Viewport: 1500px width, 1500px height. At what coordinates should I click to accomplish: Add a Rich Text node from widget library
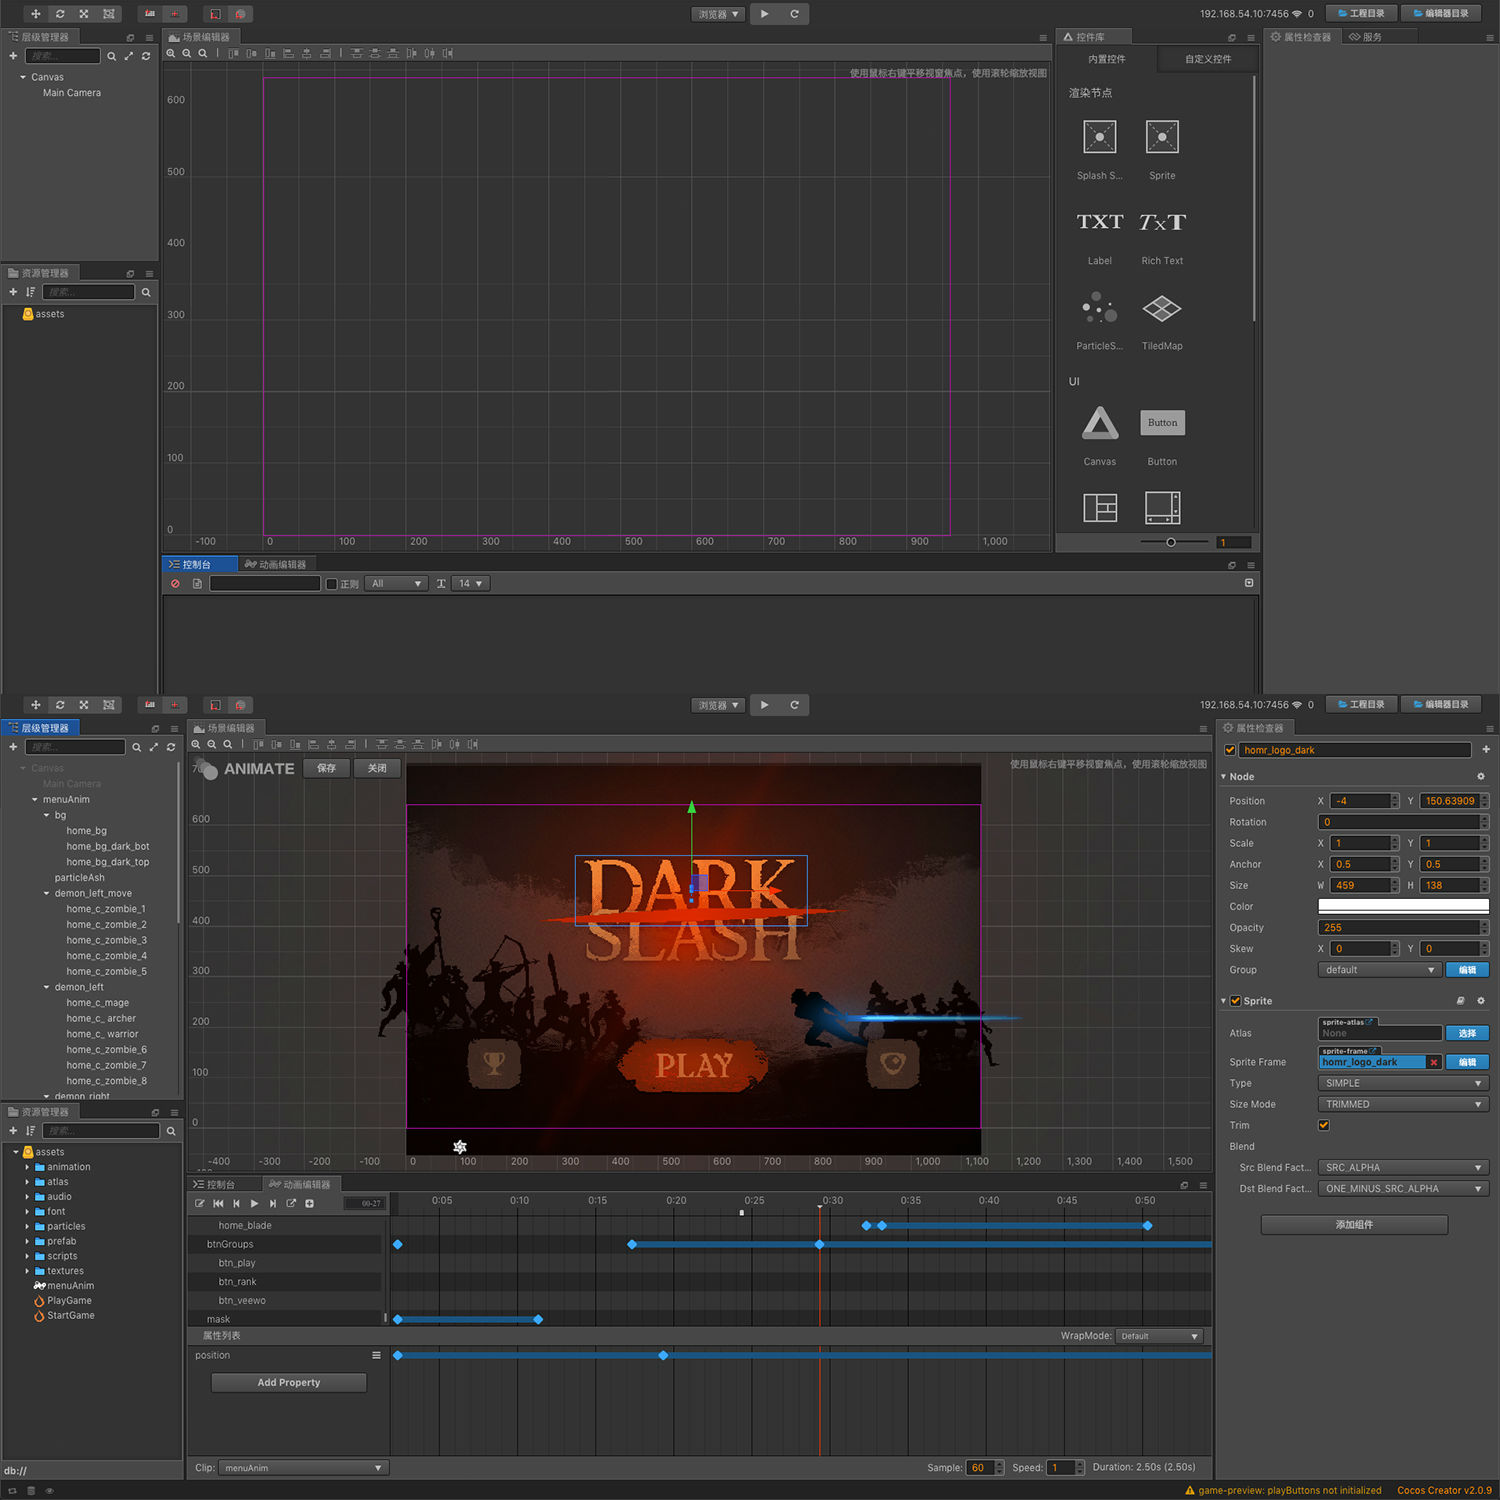click(1161, 223)
